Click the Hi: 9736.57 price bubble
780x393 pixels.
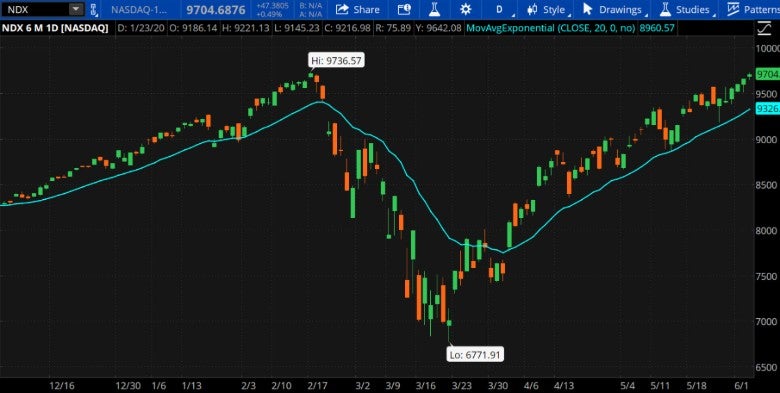tap(337, 61)
